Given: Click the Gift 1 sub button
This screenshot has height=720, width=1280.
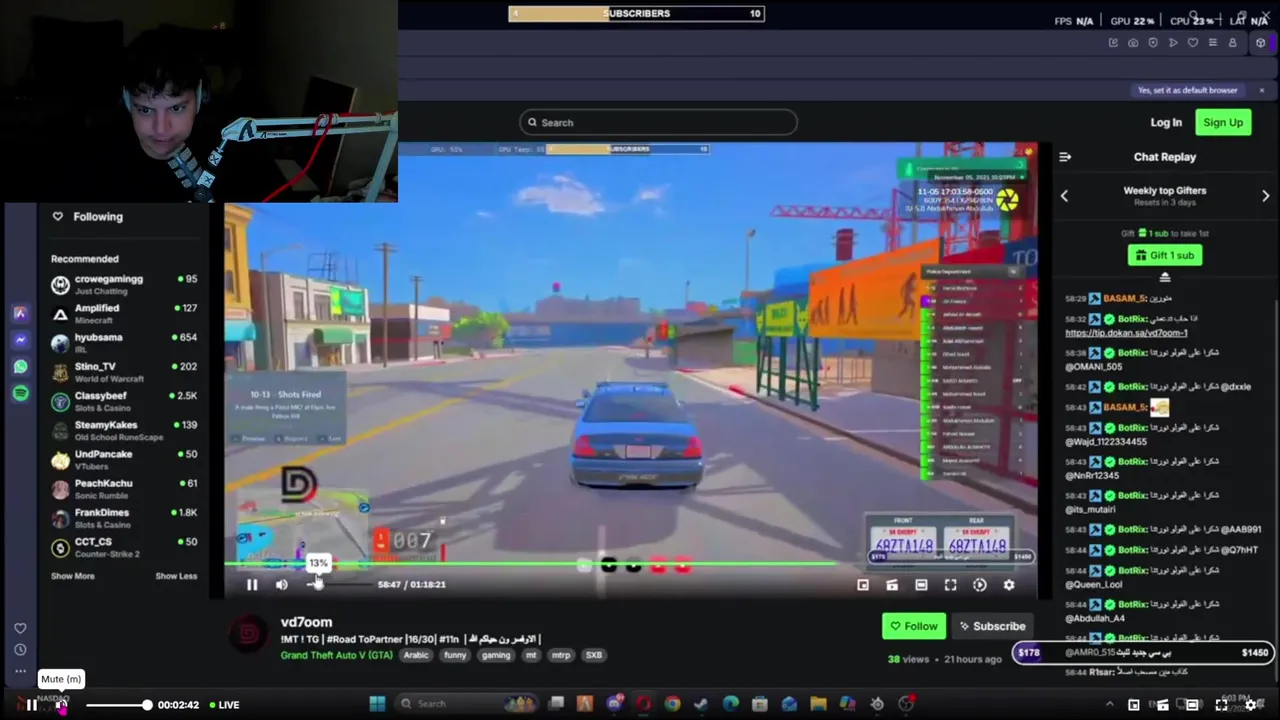Looking at the screenshot, I should pyautogui.click(x=1164, y=255).
